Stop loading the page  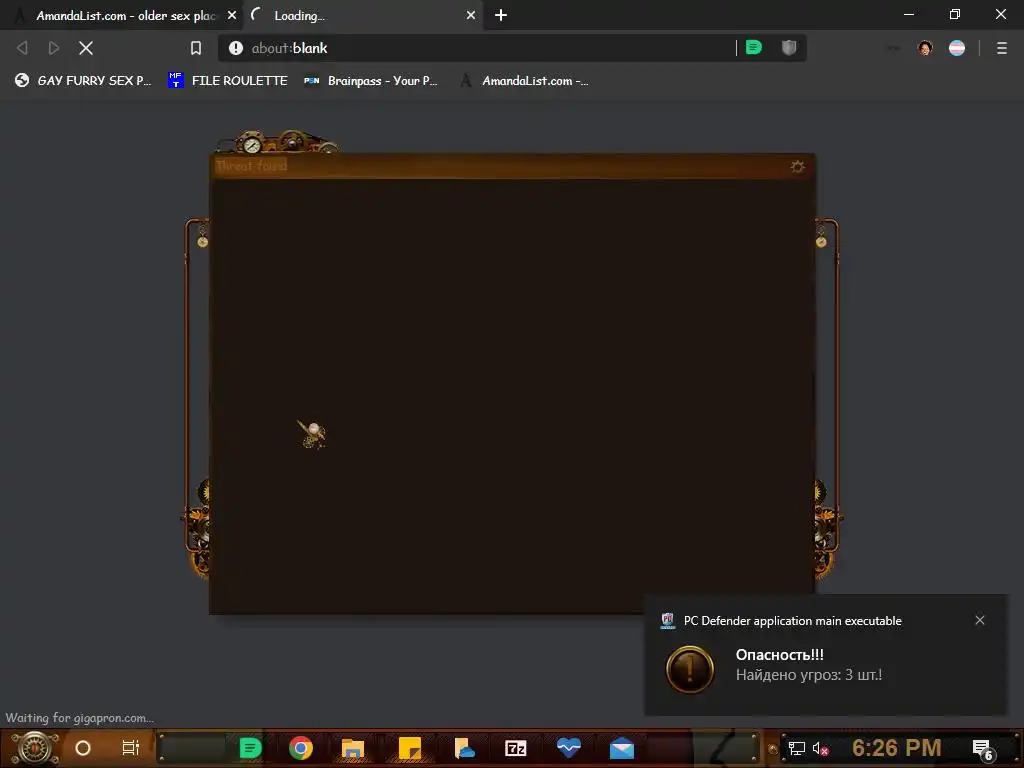tap(86, 48)
